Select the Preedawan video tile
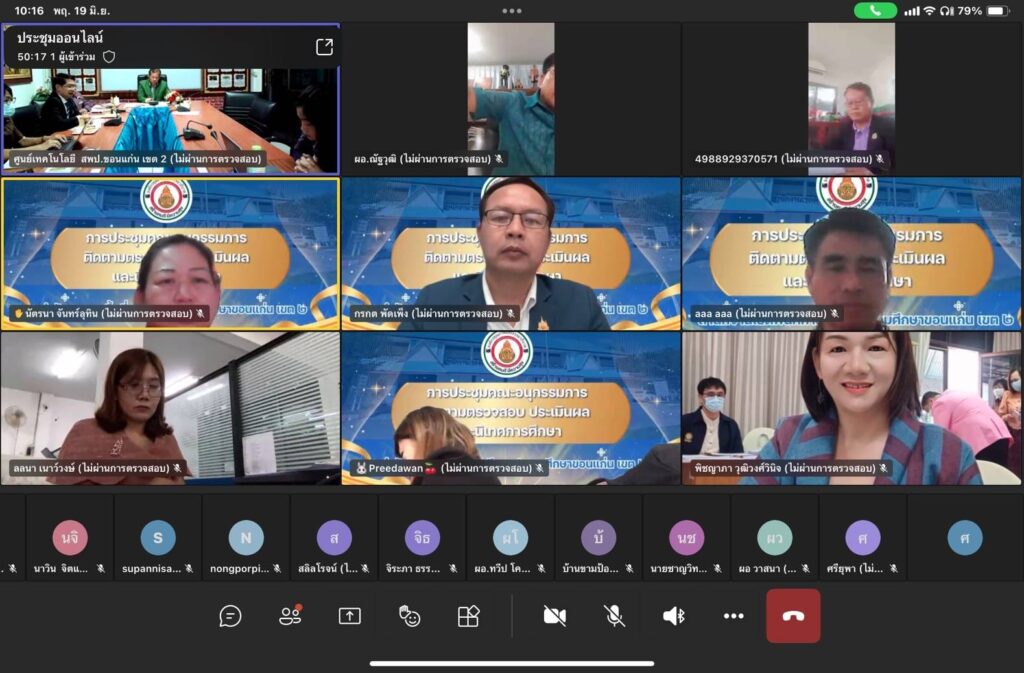This screenshot has width=1024, height=673. pyautogui.click(x=511, y=409)
